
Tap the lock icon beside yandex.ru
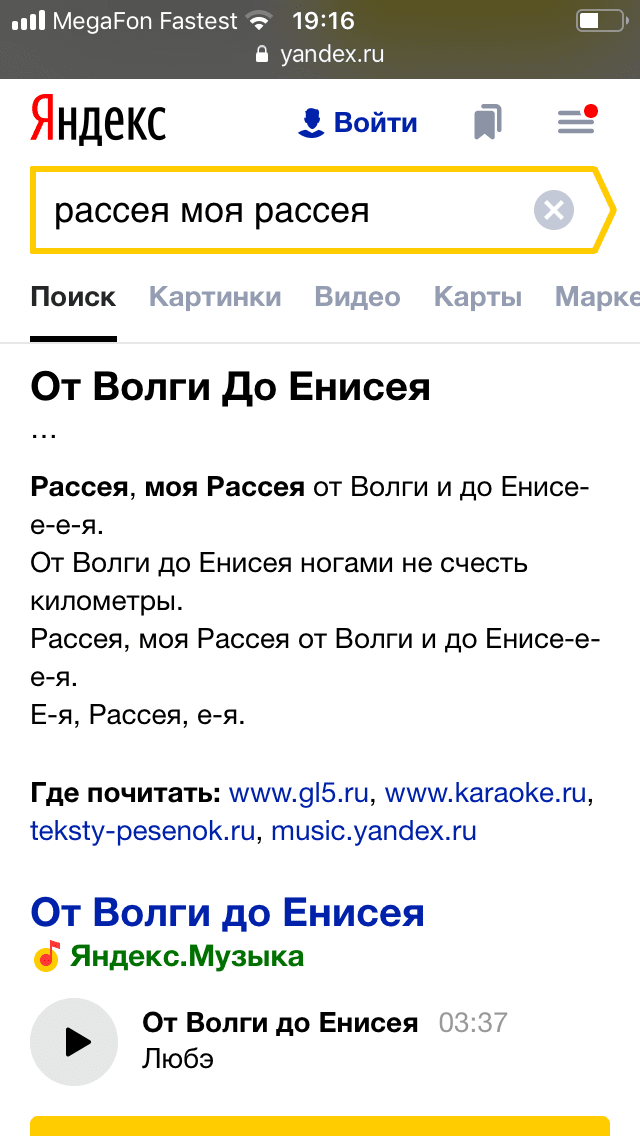(263, 54)
